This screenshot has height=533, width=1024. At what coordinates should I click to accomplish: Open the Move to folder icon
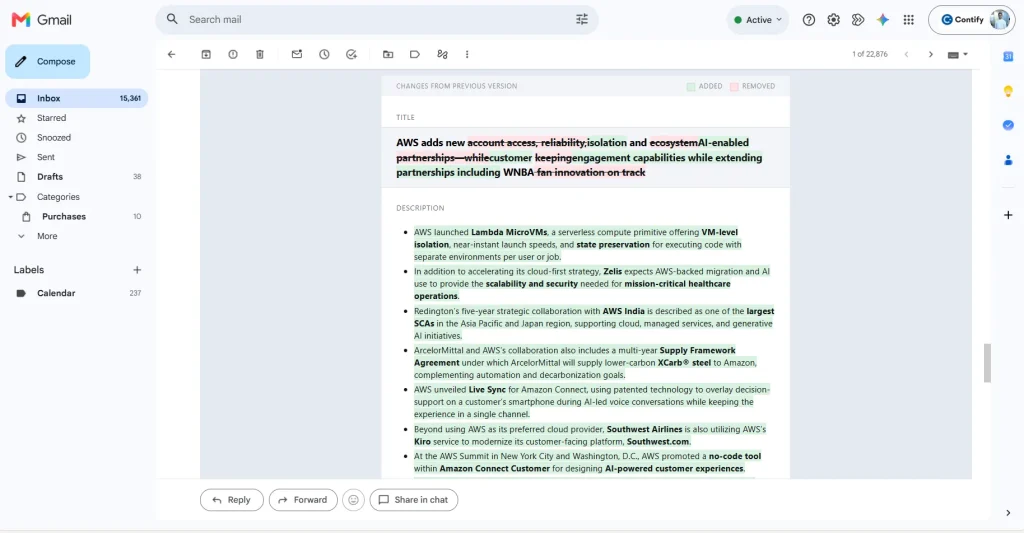point(388,54)
